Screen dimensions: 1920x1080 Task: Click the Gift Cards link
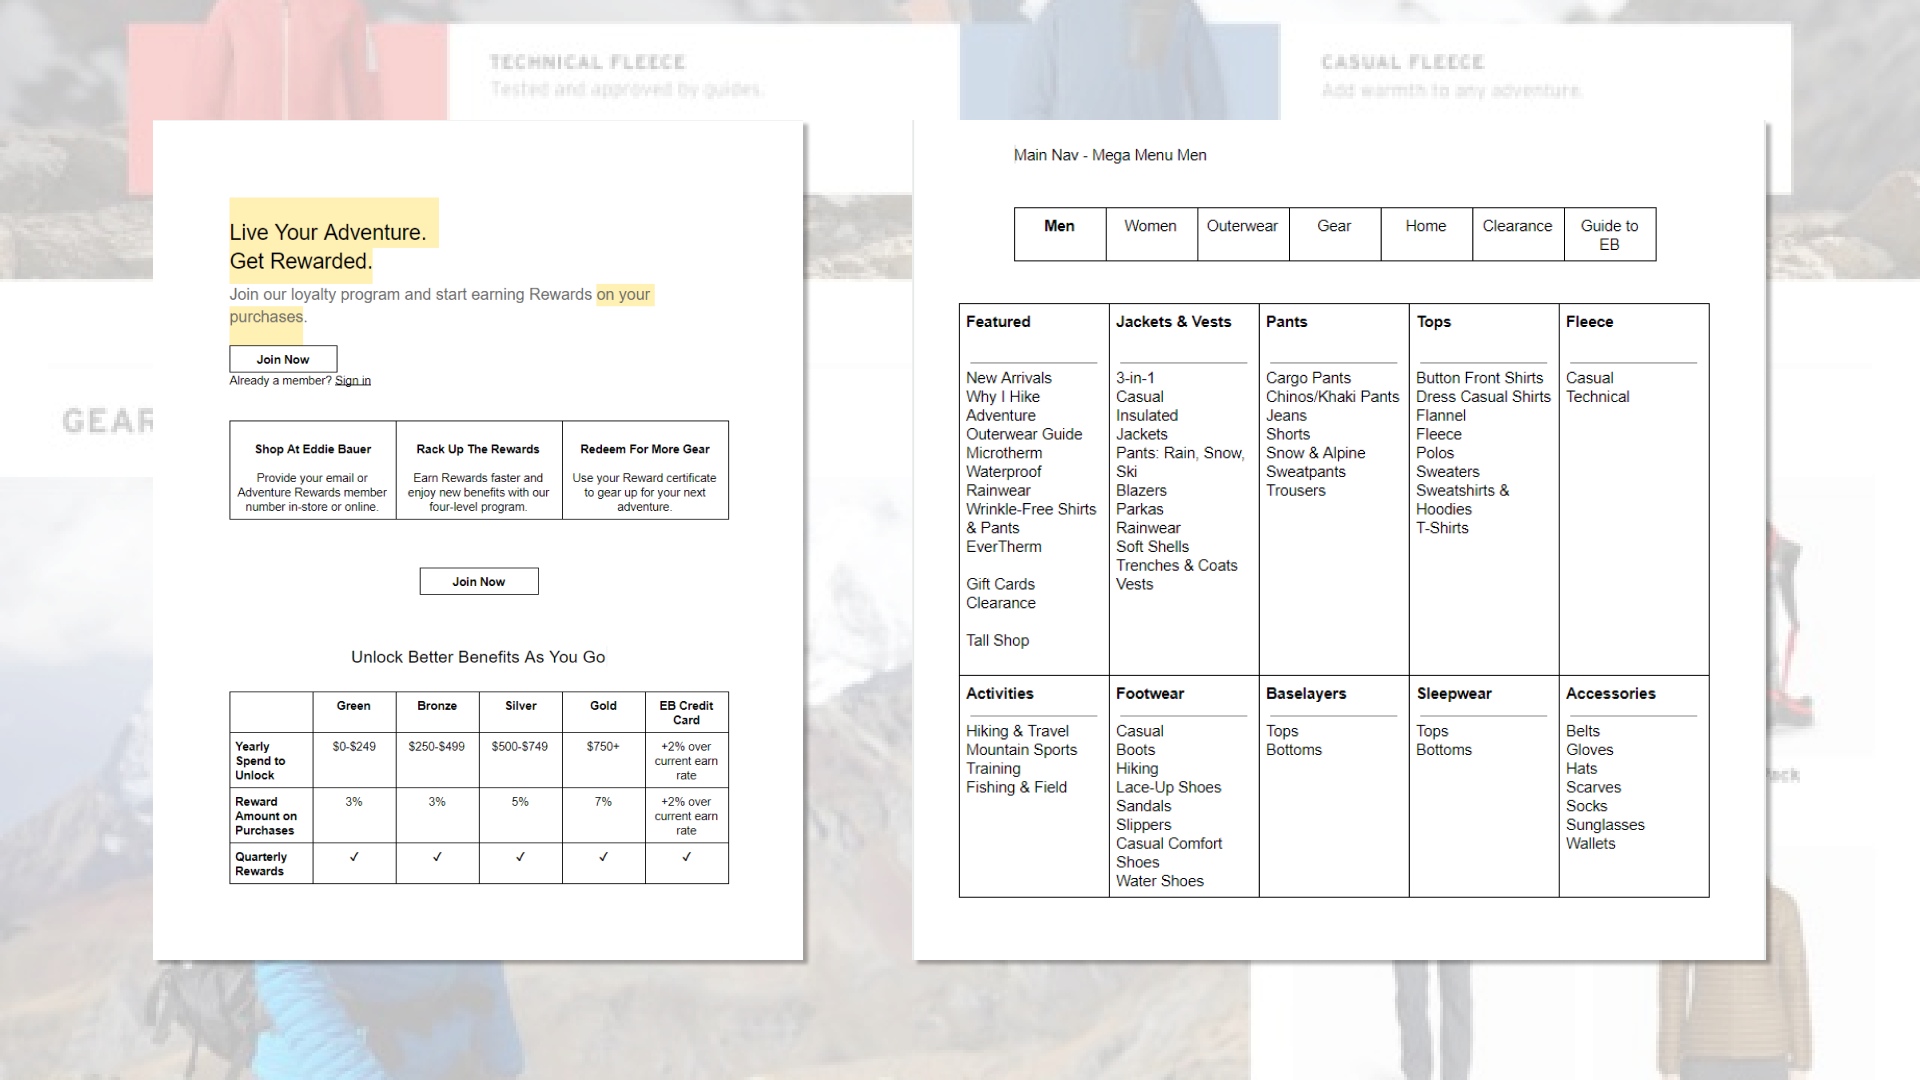click(1000, 584)
